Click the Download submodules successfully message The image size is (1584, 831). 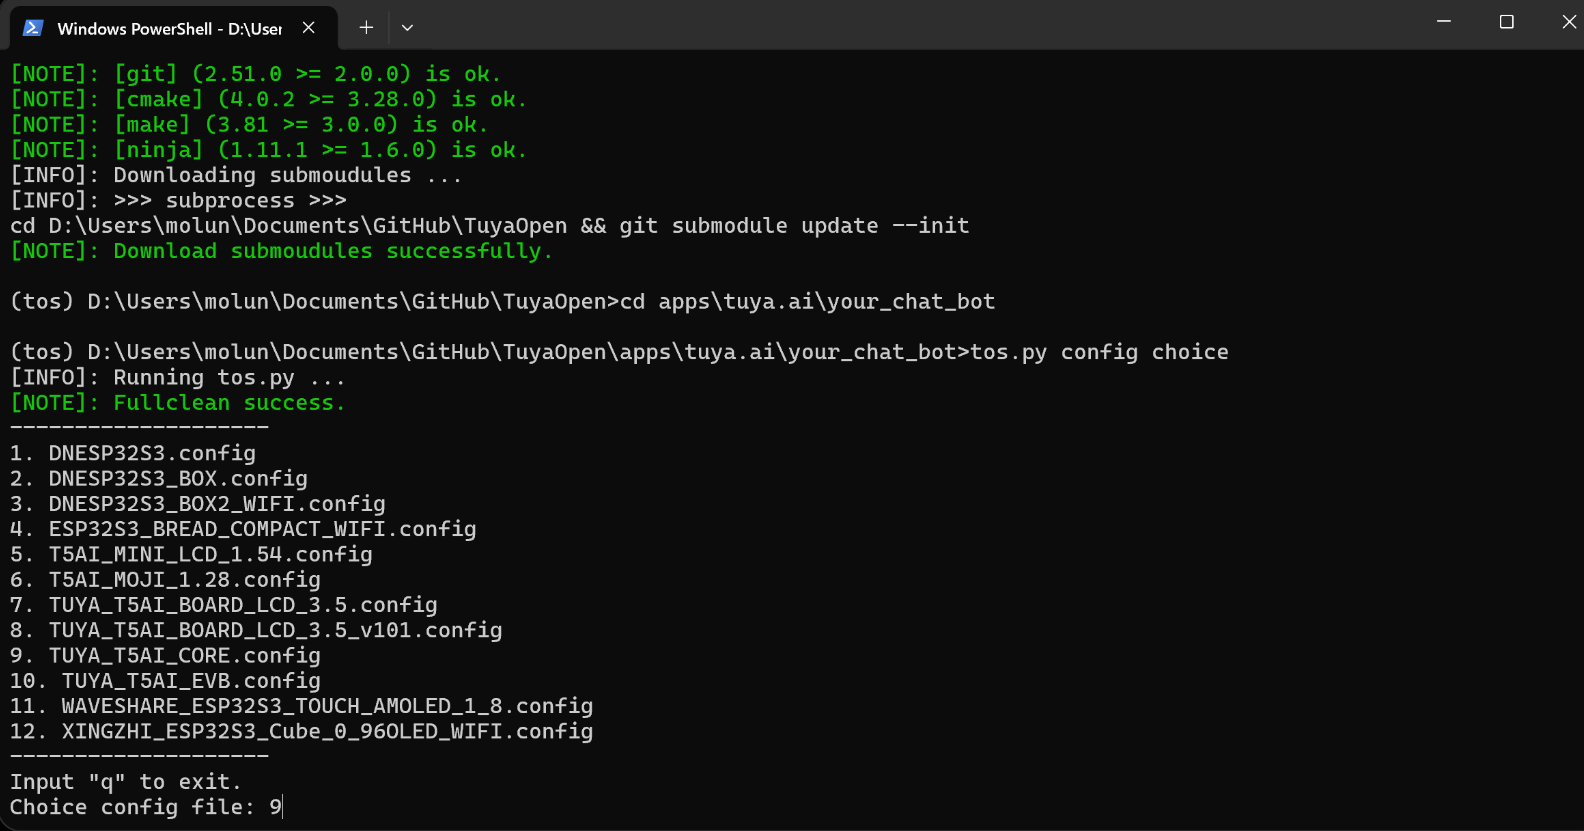[280, 250]
